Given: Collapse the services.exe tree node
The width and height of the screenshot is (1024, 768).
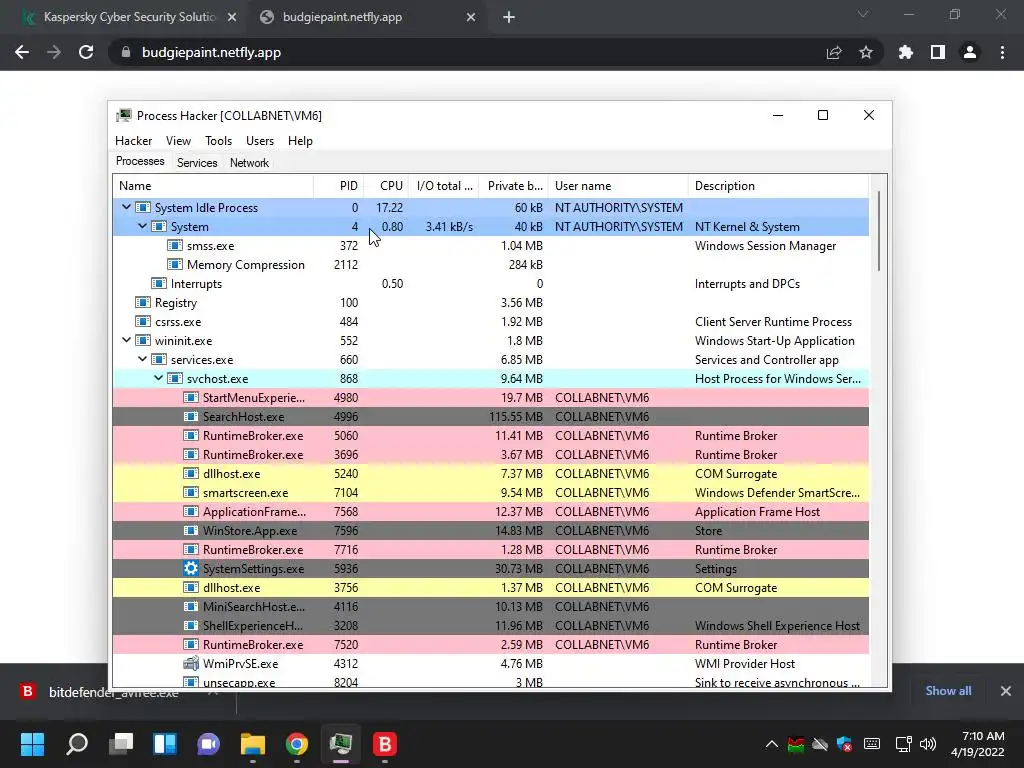Looking at the screenshot, I should [142, 359].
